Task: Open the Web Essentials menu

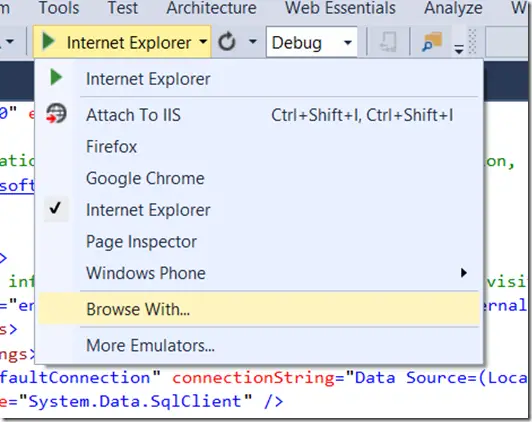Action: [340, 8]
